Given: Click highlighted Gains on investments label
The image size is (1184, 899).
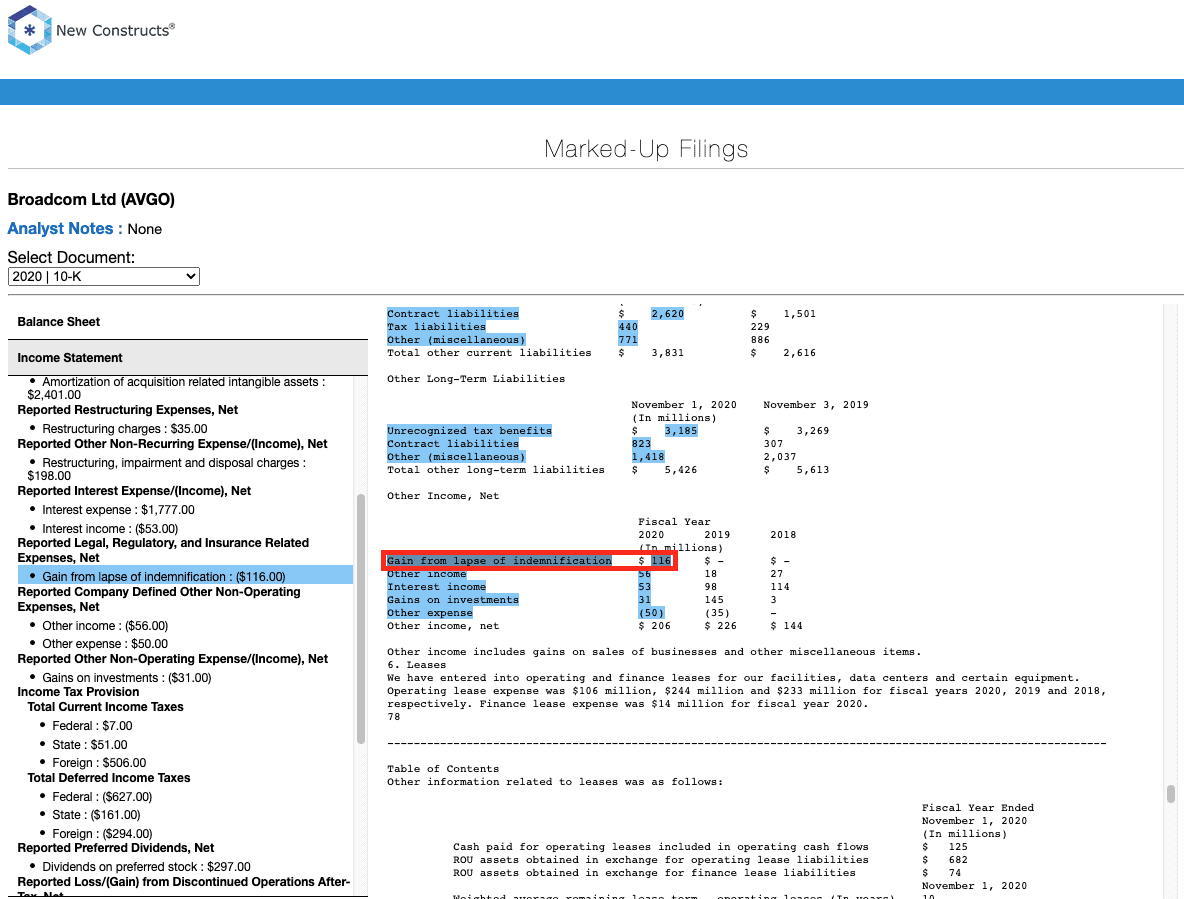Looking at the screenshot, I should point(453,600).
